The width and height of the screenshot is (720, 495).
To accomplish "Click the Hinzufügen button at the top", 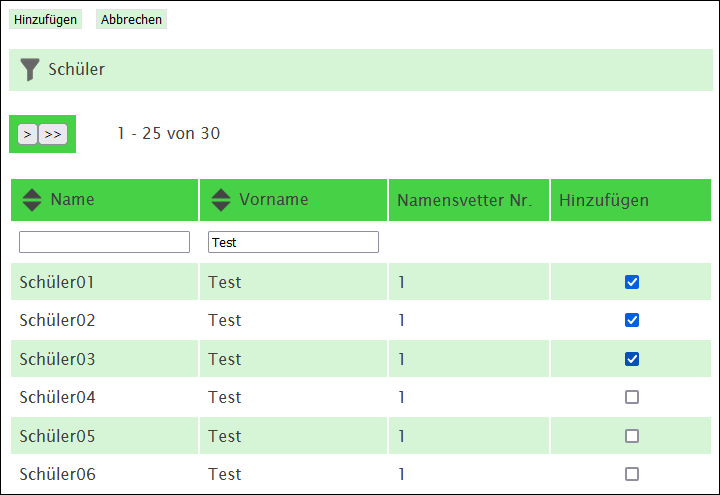I will tap(45, 19).
